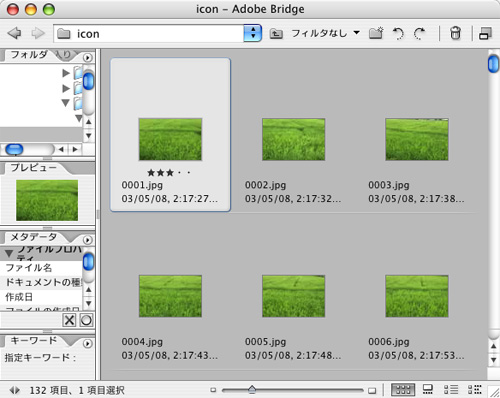This screenshot has height=398, width=500.
Task: Switch to details view mode
Action: (x=451, y=389)
